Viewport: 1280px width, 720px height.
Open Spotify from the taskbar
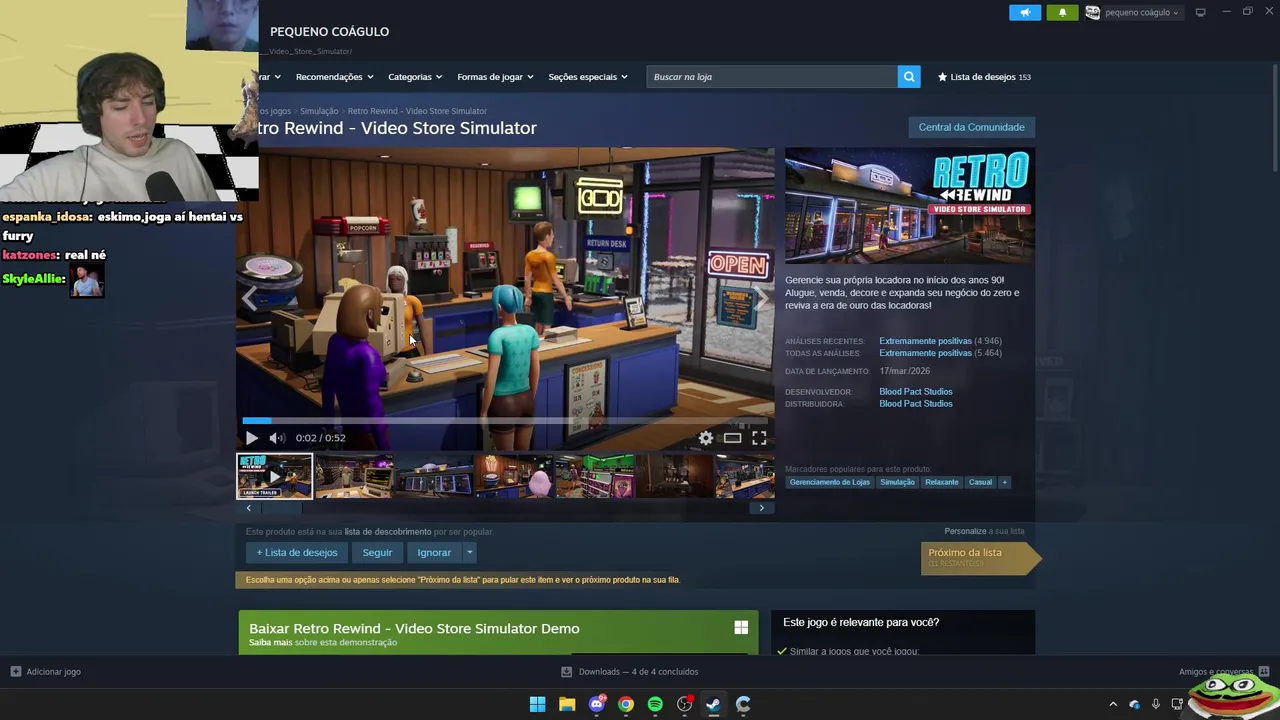click(655, 704)
